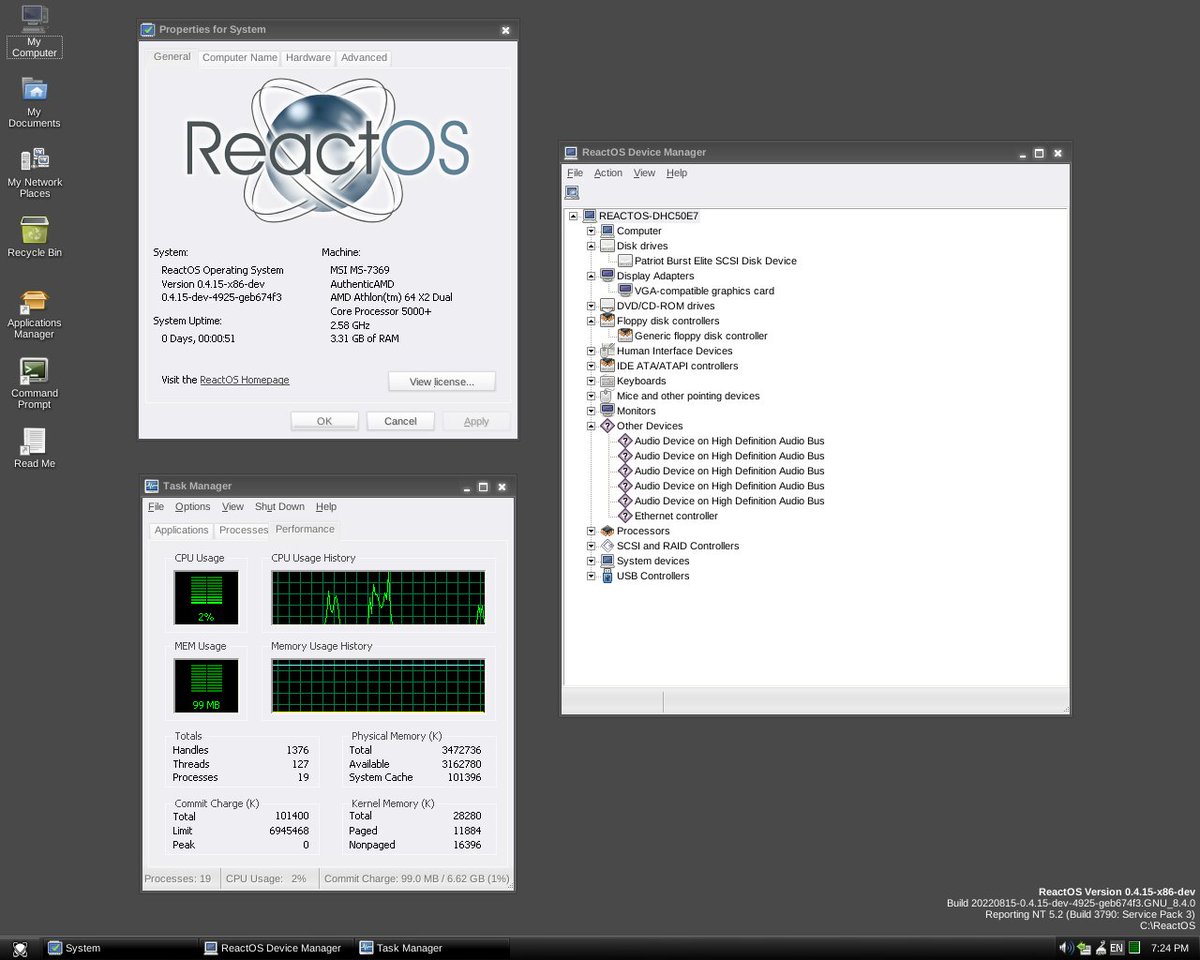
Task: Switch to the Hardware tab
Action: [x=307, y=57]
